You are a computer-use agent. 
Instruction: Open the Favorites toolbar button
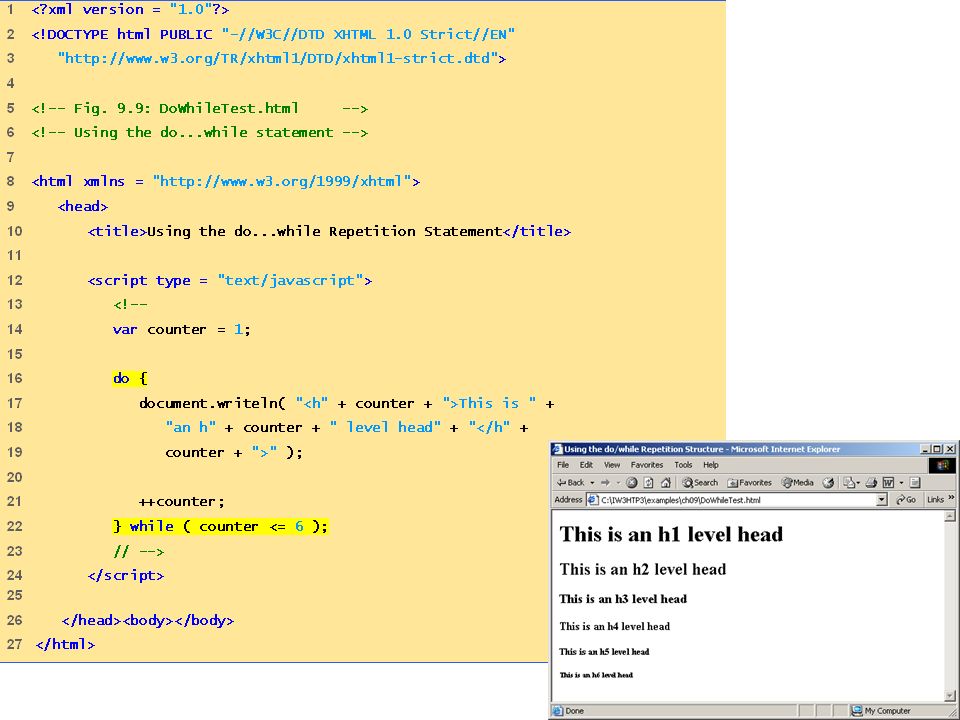click(749, 482)
